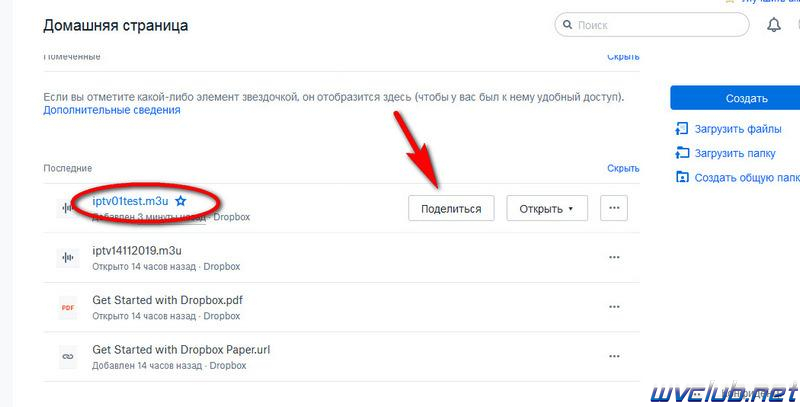Open the Открыть dropdown for iptv01test.m3u
This screenshot has width=800, height=407.
(x=546, y=208)
